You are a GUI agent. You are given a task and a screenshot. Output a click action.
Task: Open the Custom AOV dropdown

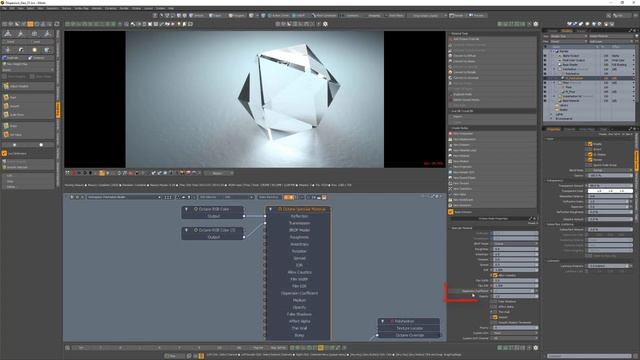pos(516,333)
